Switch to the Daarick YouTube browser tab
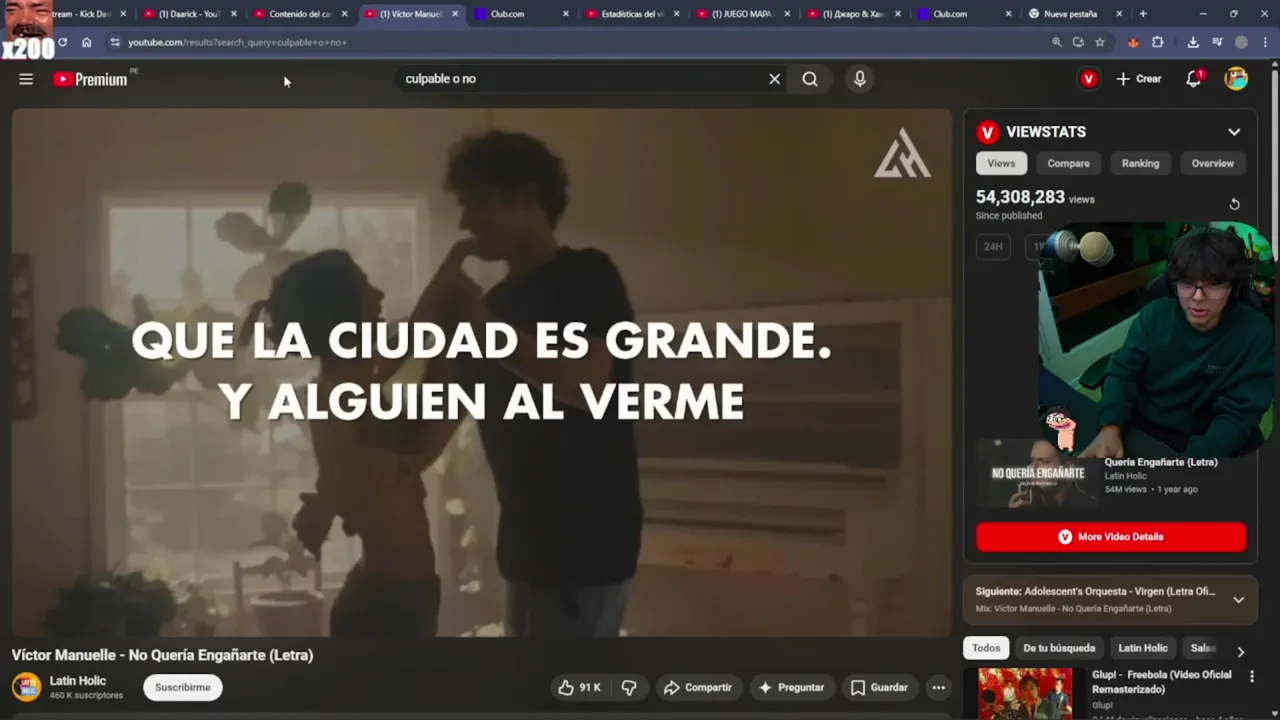 189,14
